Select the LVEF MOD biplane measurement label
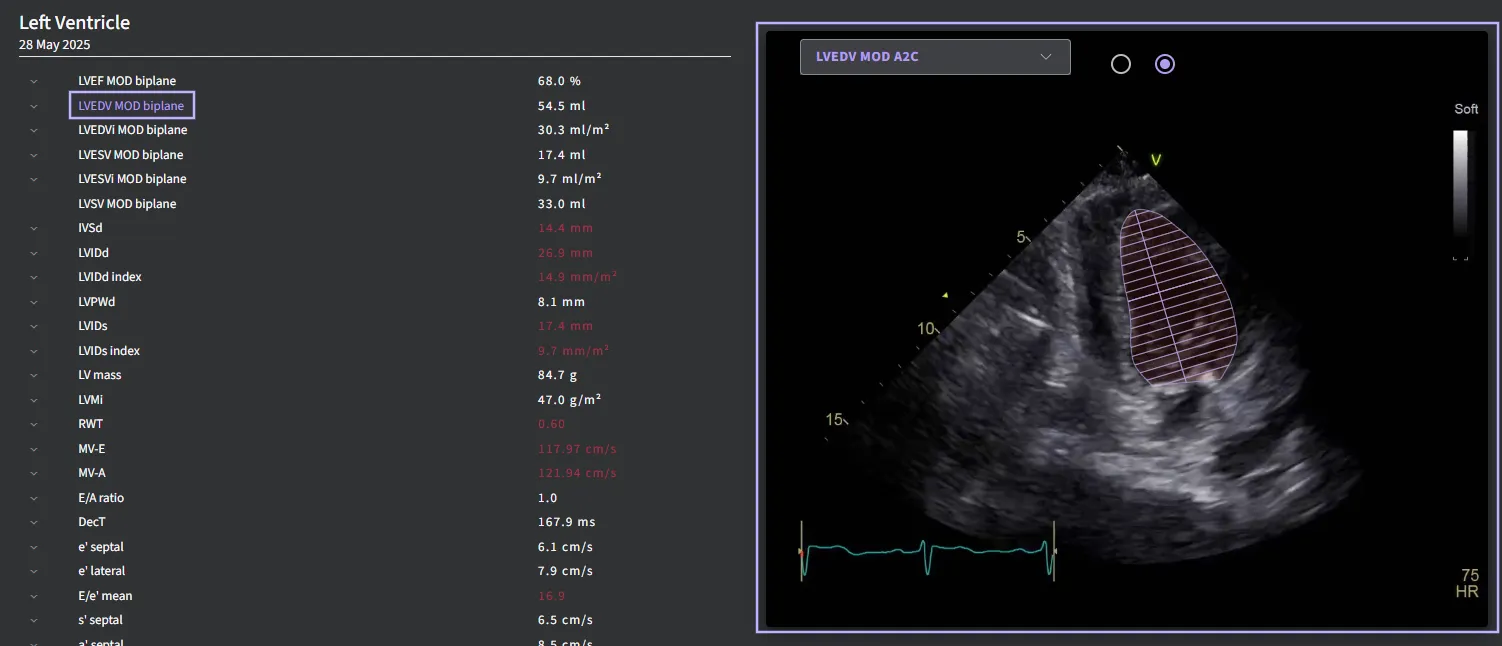The image size is (1502, 646). pos(127,81)
